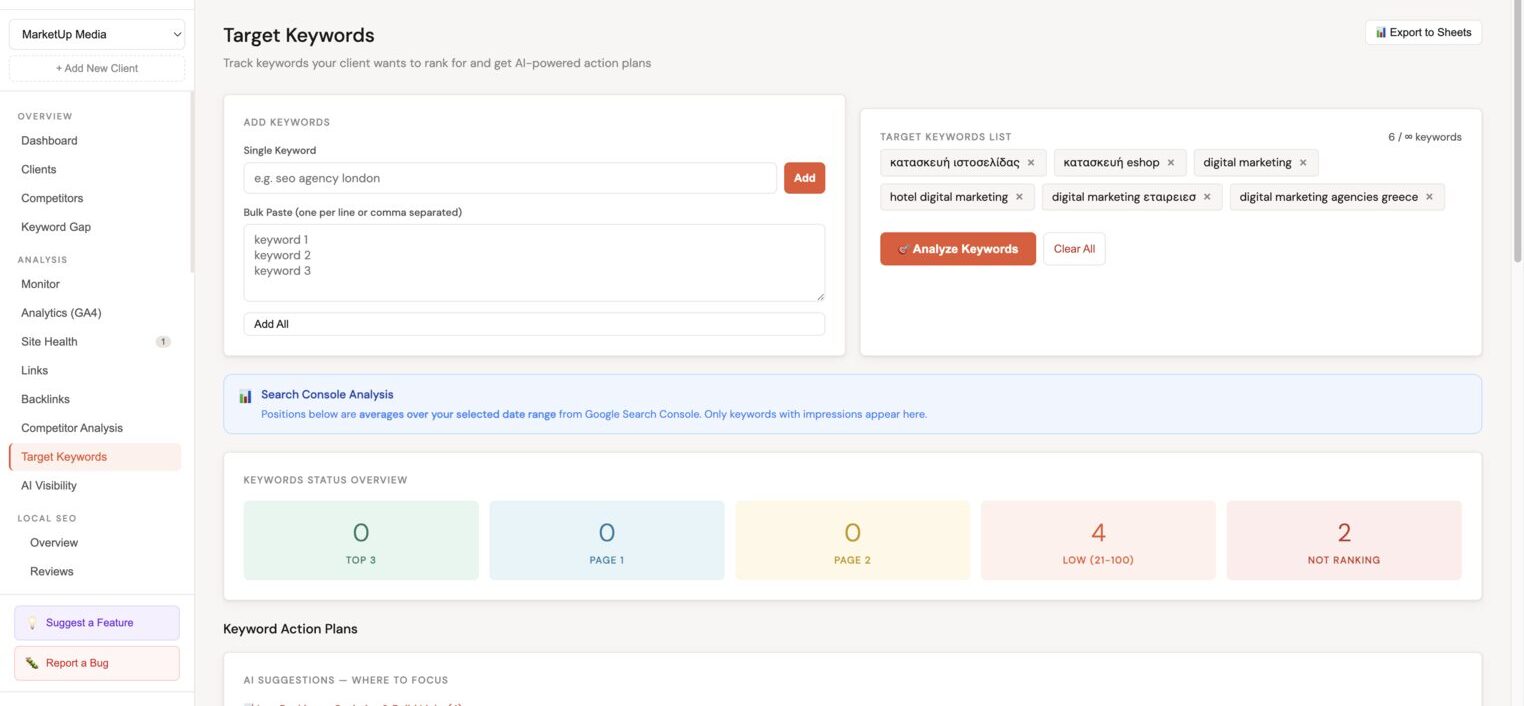Click Analyze Keywords button
The width and height of the screenshot is (1524, 706).
click(x=958, y=249)
